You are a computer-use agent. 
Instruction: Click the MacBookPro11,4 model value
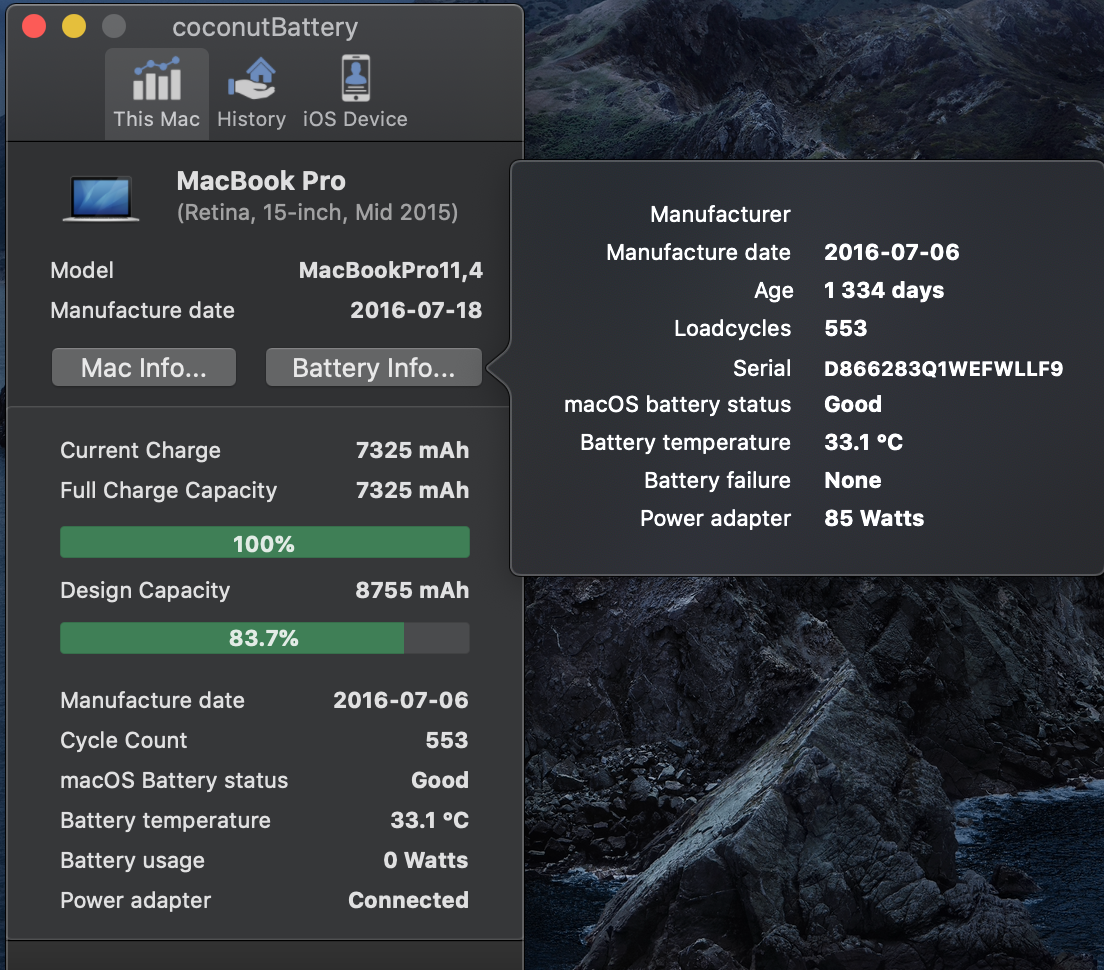[x=391, y=270]
